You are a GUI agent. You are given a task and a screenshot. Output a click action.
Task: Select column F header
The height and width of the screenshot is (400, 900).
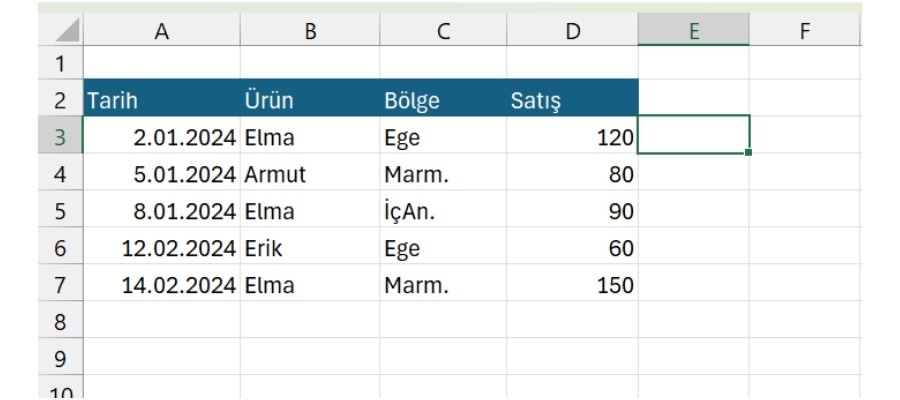pos(804,32)
